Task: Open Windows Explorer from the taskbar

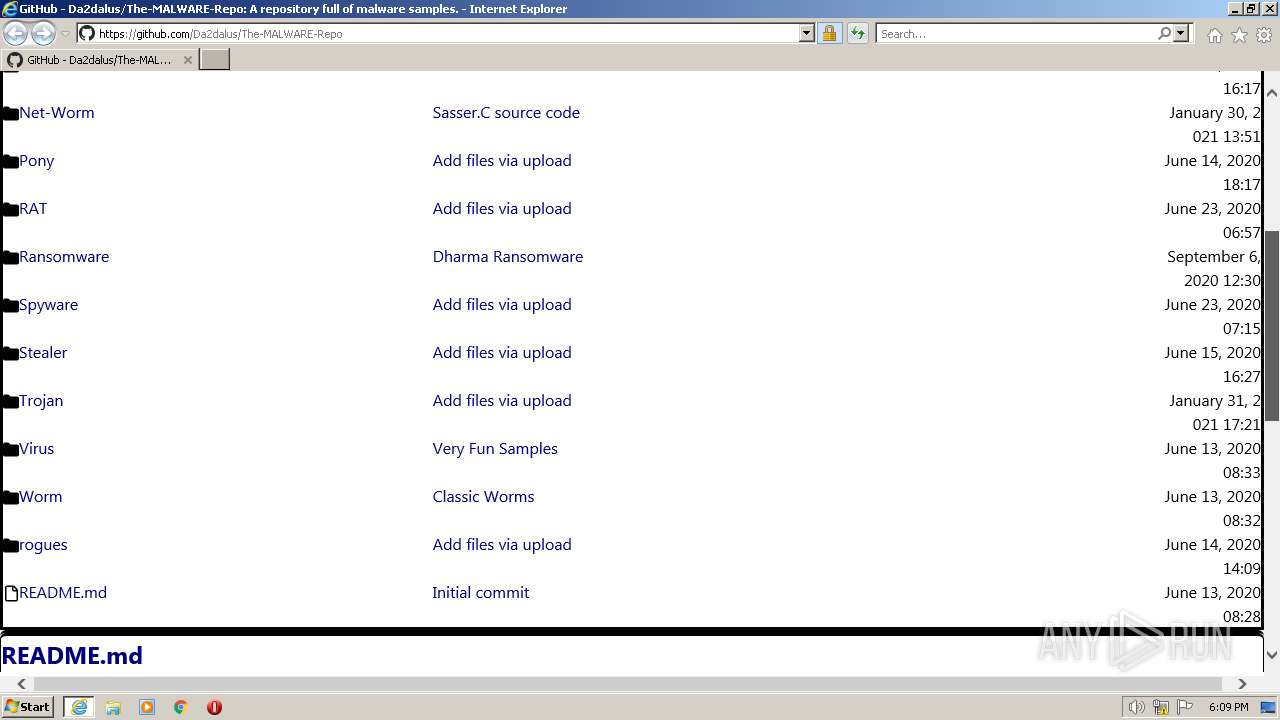Action: (x=113, y=707)
